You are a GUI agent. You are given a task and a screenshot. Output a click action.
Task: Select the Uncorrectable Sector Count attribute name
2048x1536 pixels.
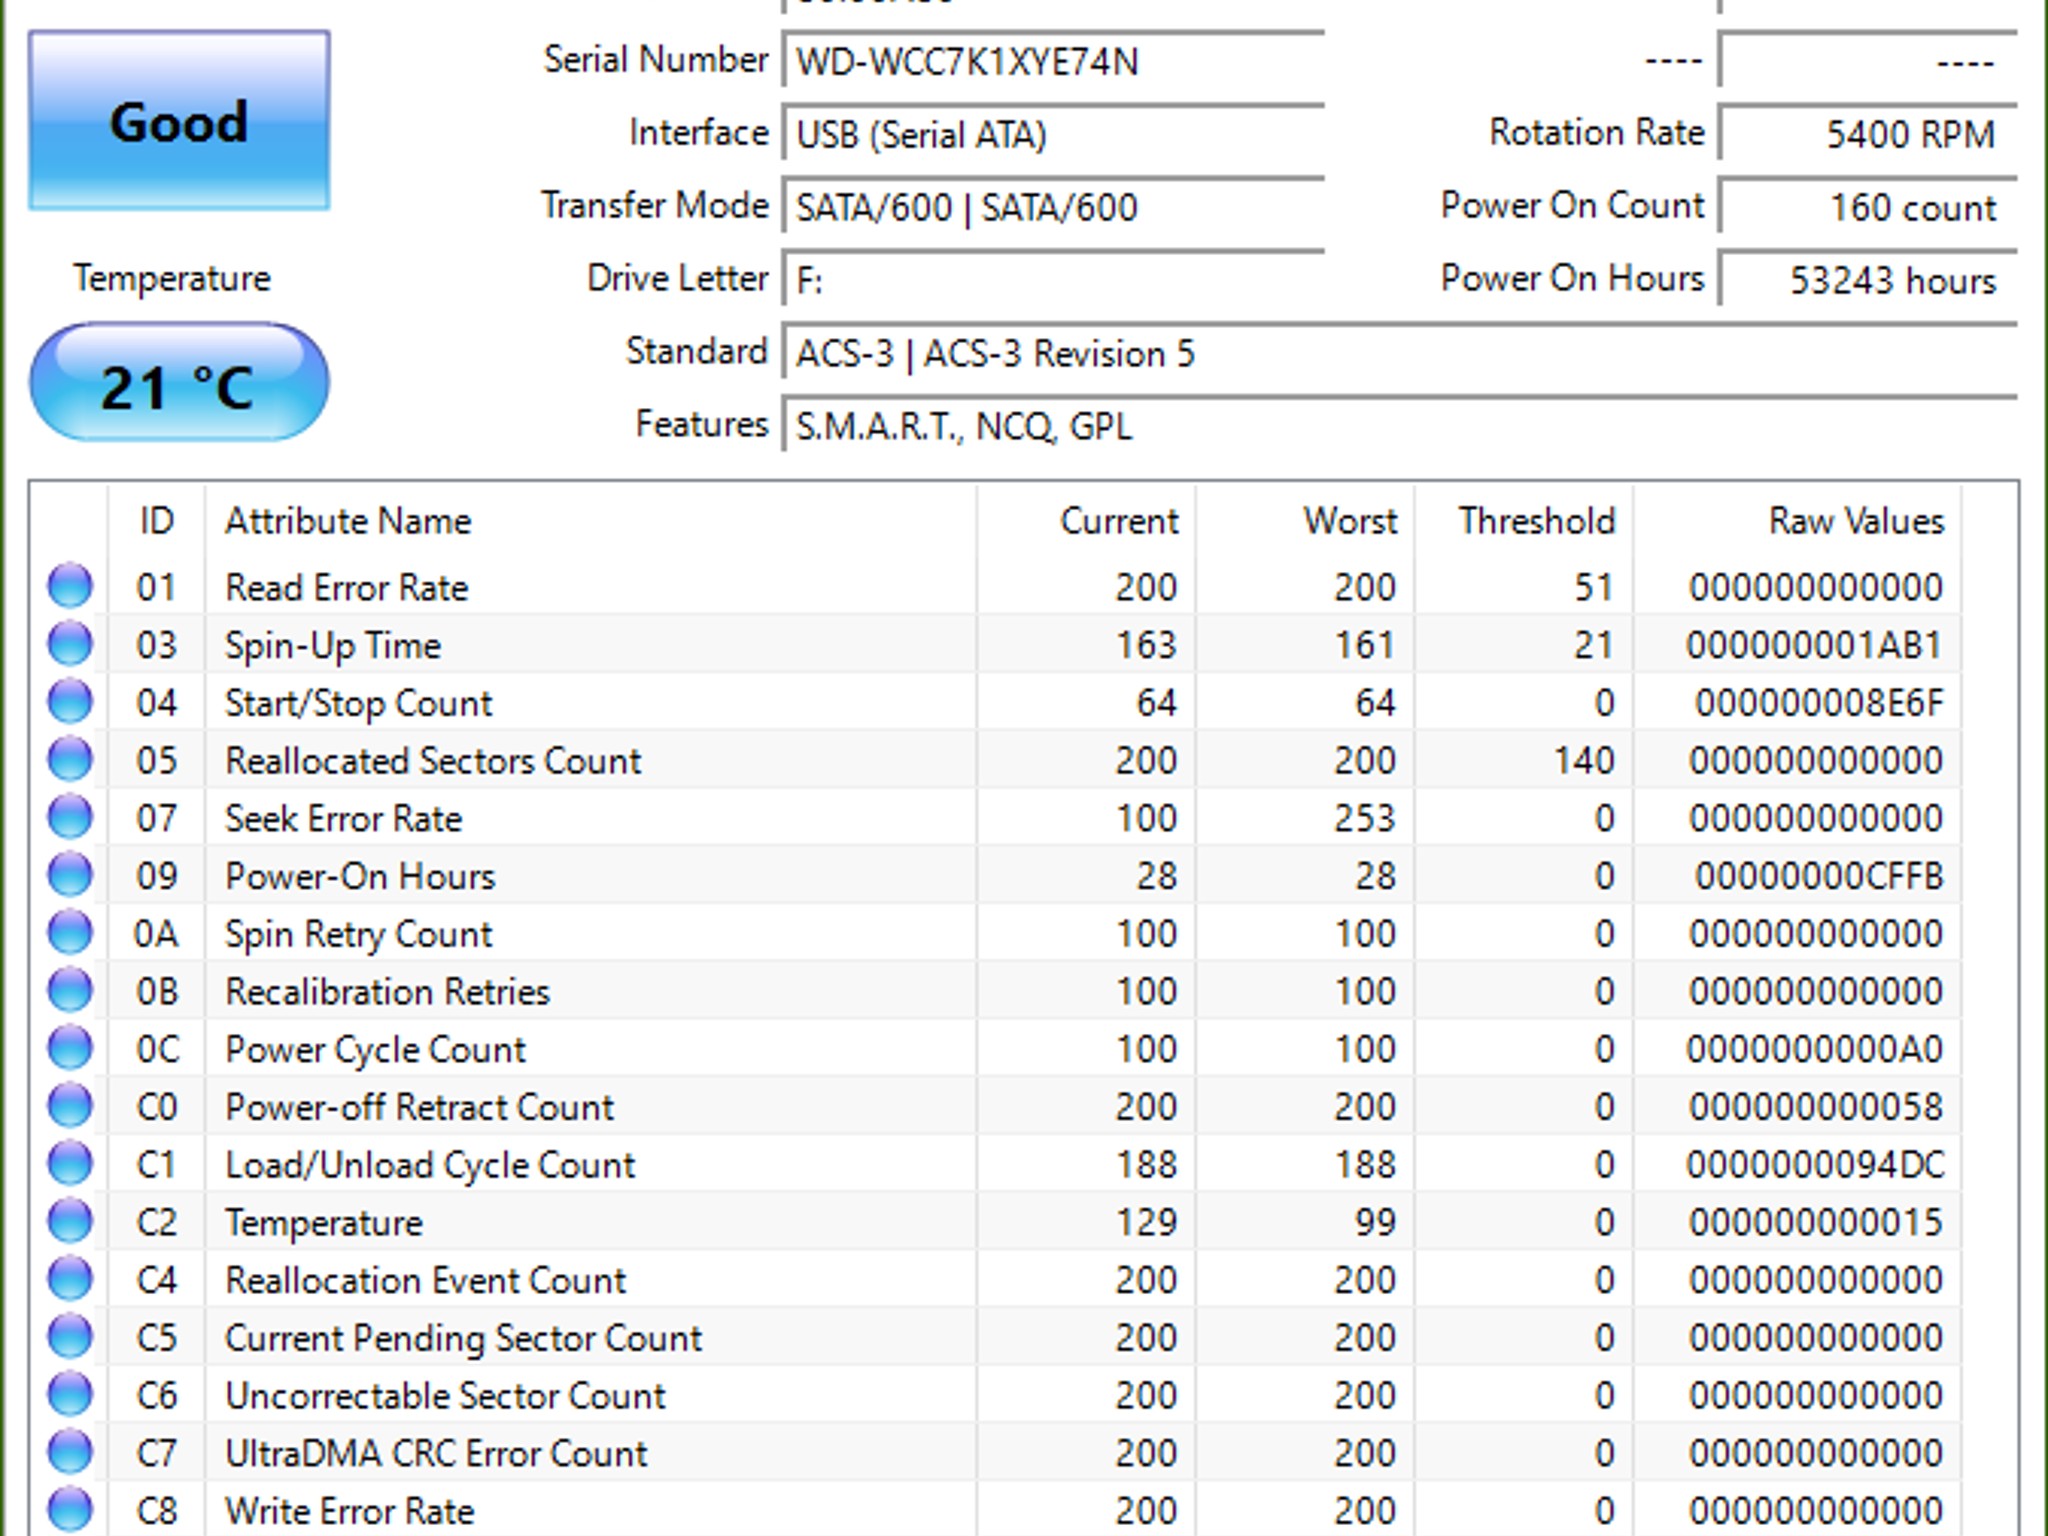[445, 1396]
